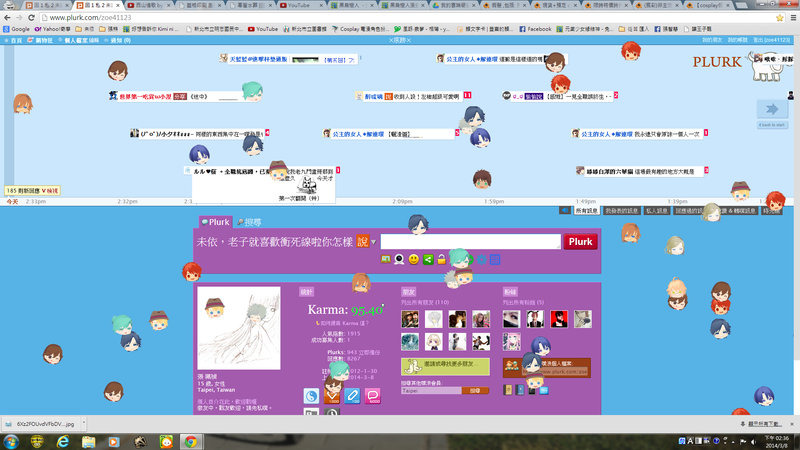Click the blue gear settings icon
This screenshot has width=800, height=450.
click(481, 259)
